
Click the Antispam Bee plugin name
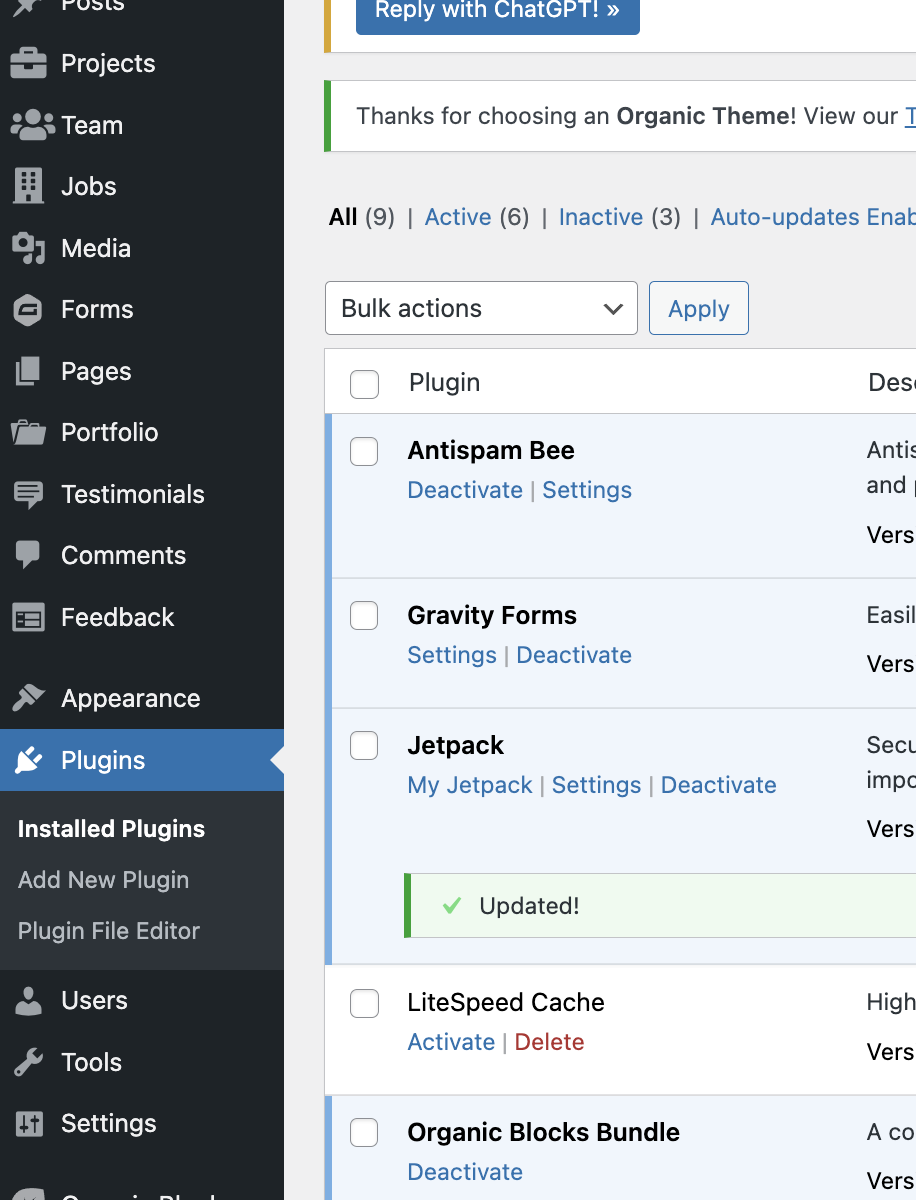point(491,451)
